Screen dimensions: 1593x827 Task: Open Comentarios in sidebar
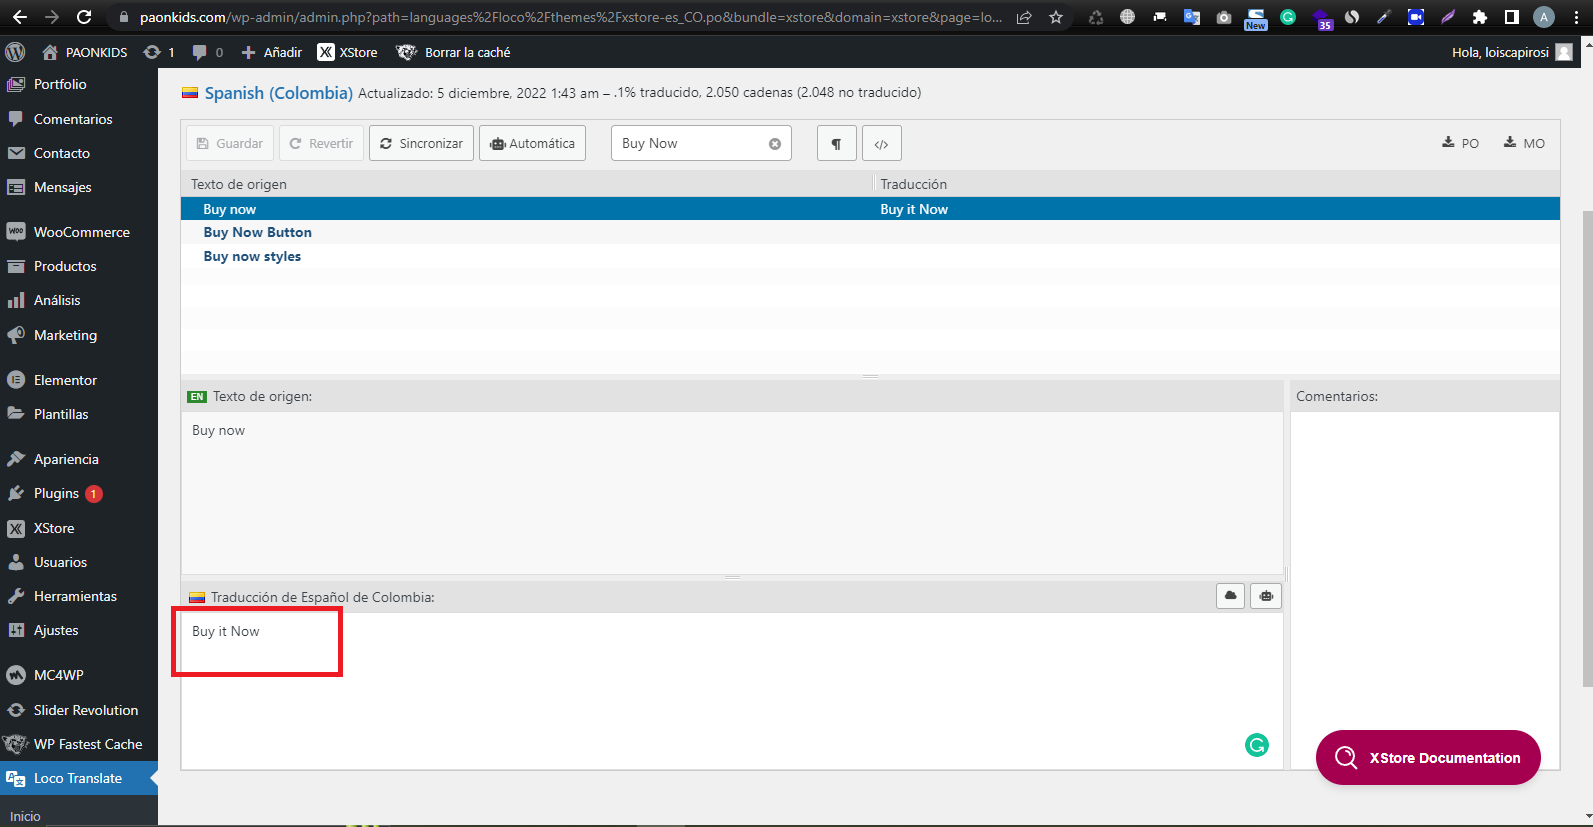point(78,119)
